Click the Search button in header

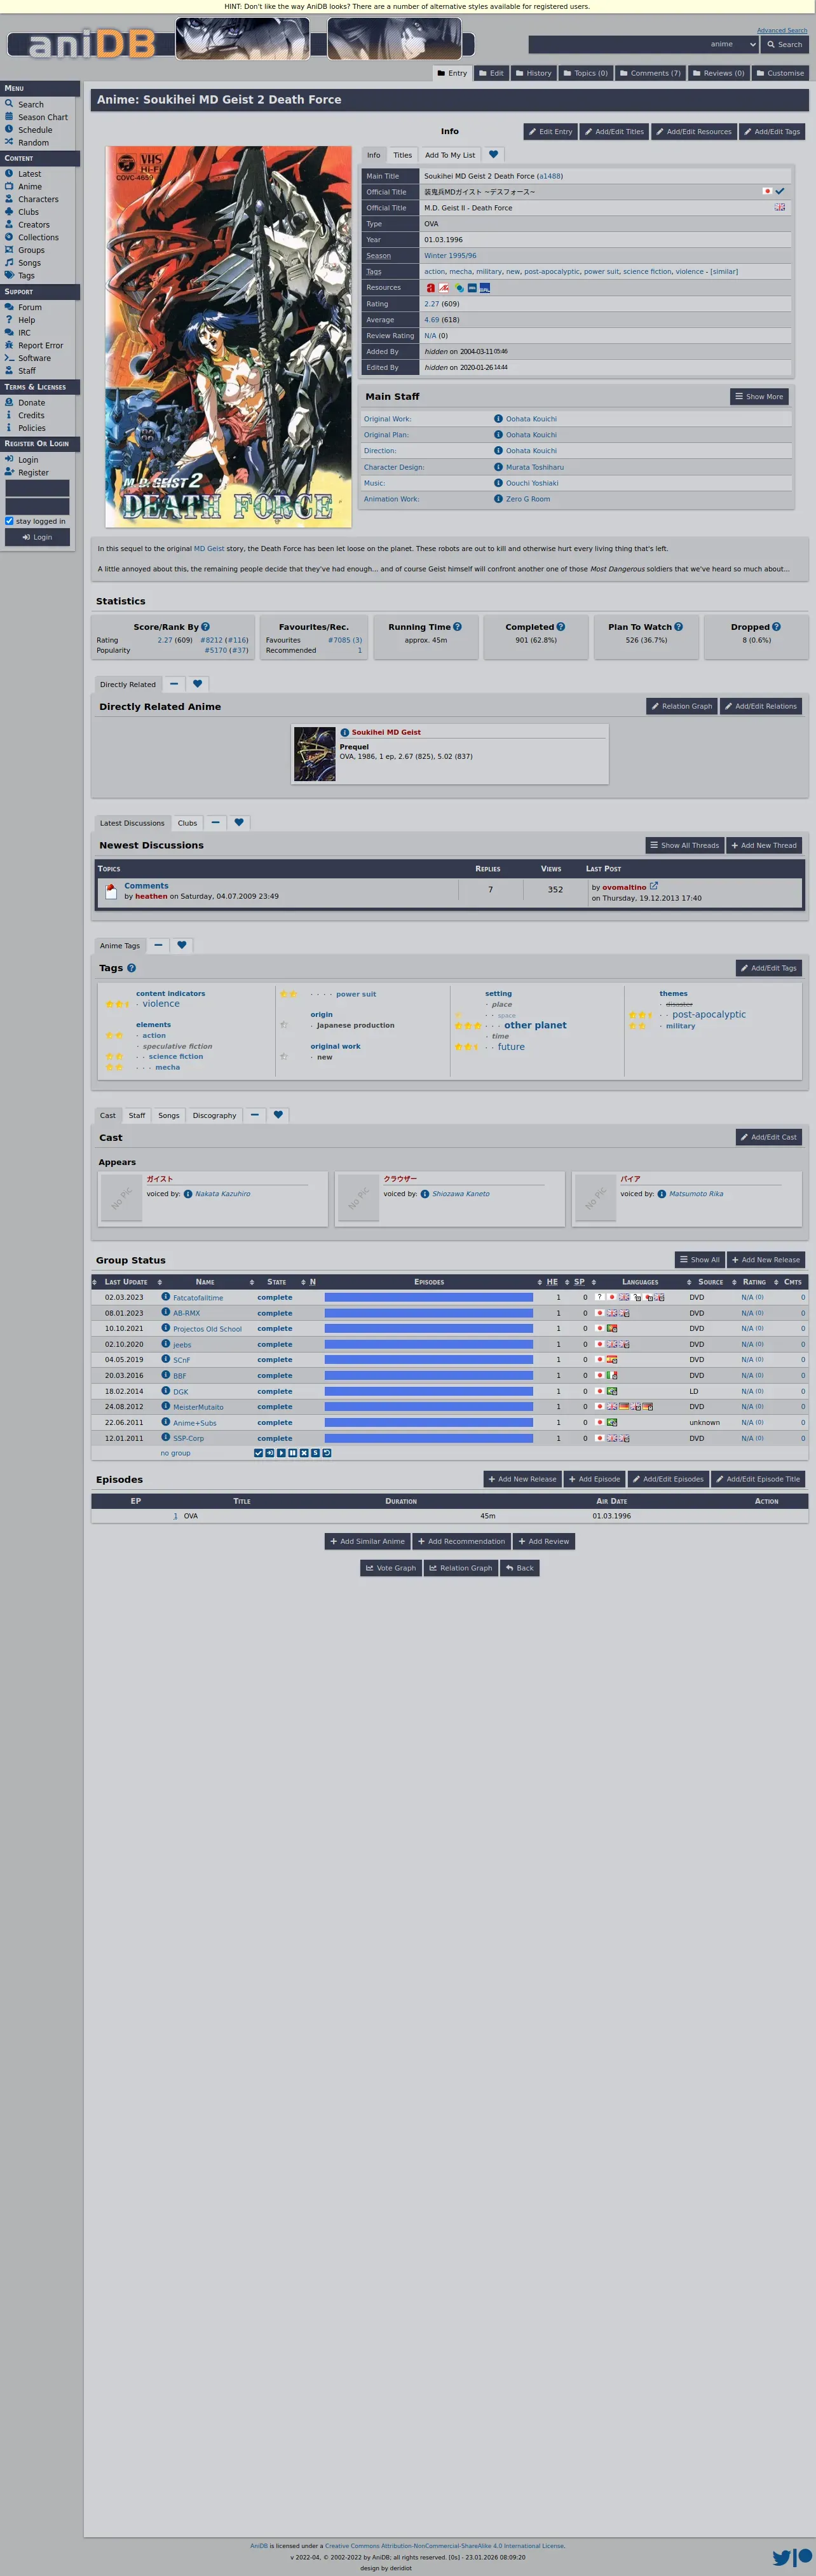[784, 44]
